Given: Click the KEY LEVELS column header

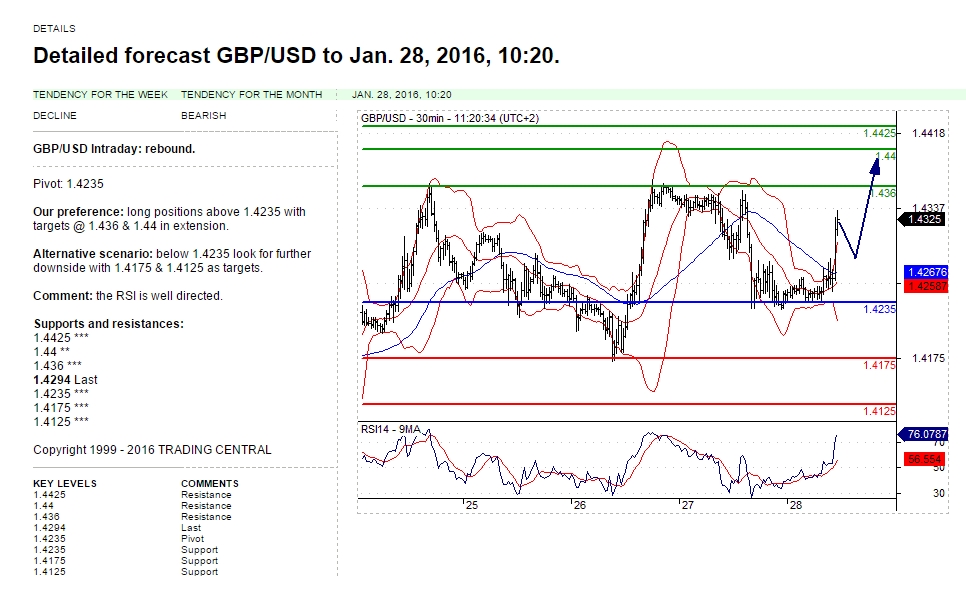Looking at the screenshot, I should tap(65, 484).
